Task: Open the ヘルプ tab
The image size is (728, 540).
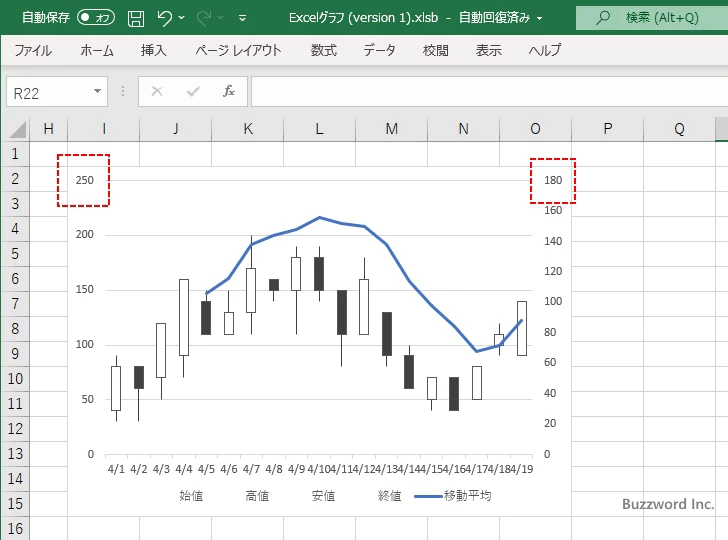Action: click(x=545, y=50)
